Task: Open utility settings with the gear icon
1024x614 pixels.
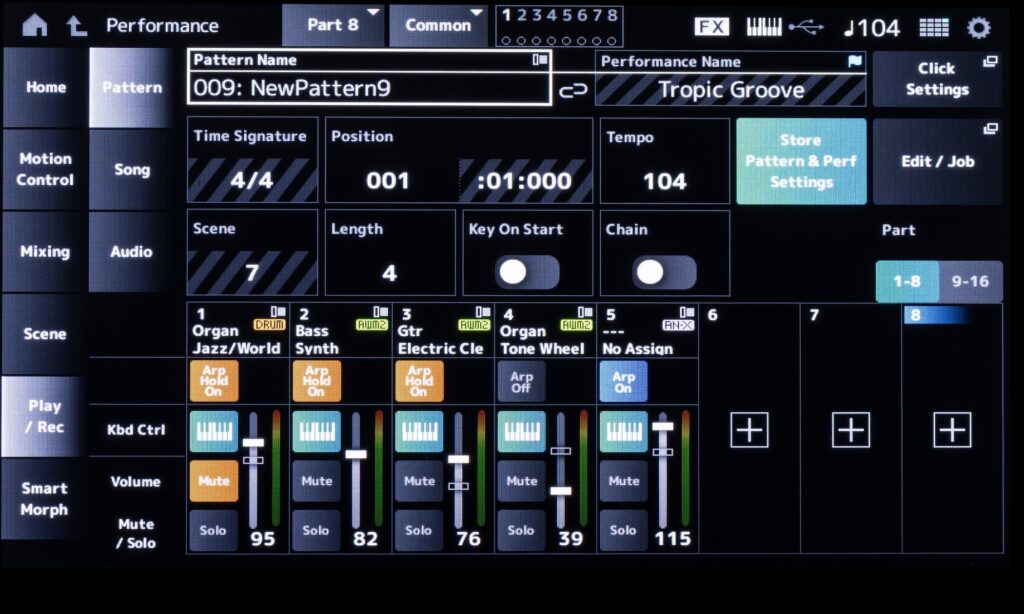Action: pyautogui.click(x=978, y=27)
